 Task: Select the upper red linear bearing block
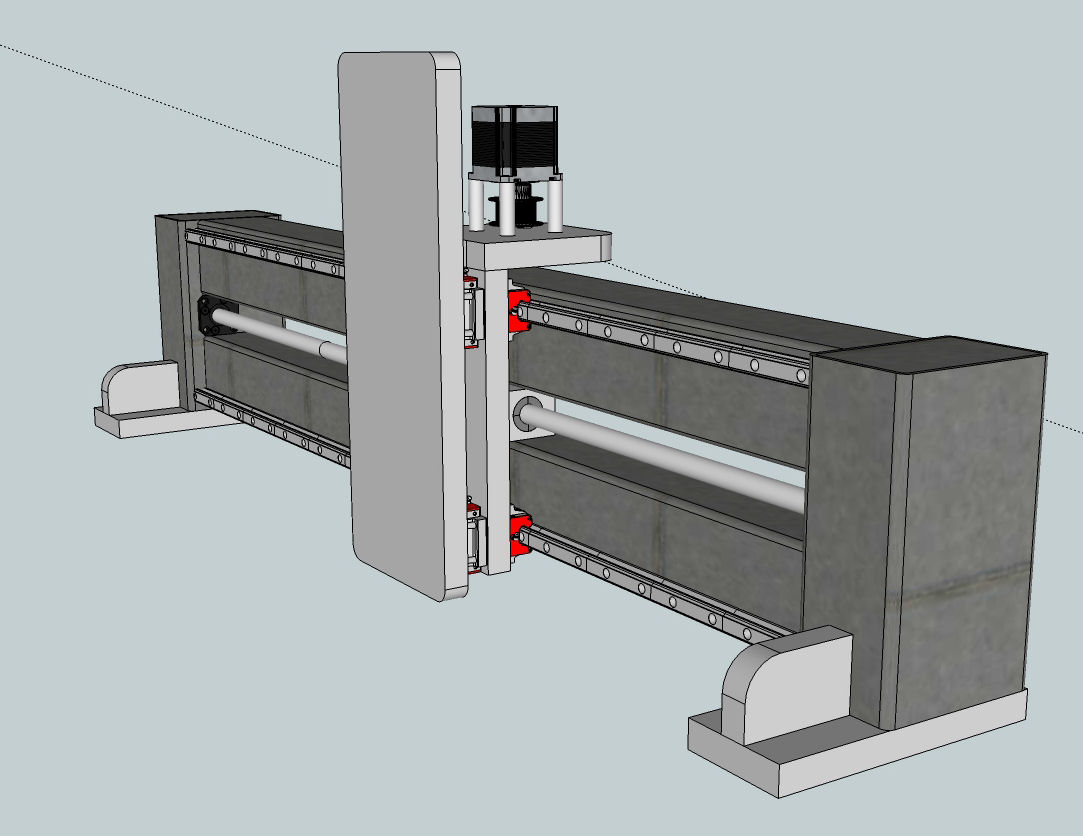click(x=519, y=311)
